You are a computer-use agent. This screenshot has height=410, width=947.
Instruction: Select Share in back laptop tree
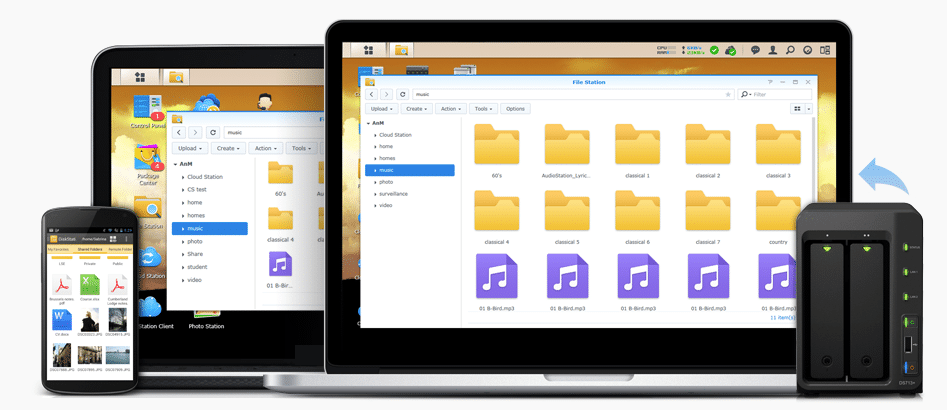[x=195, y=254]
